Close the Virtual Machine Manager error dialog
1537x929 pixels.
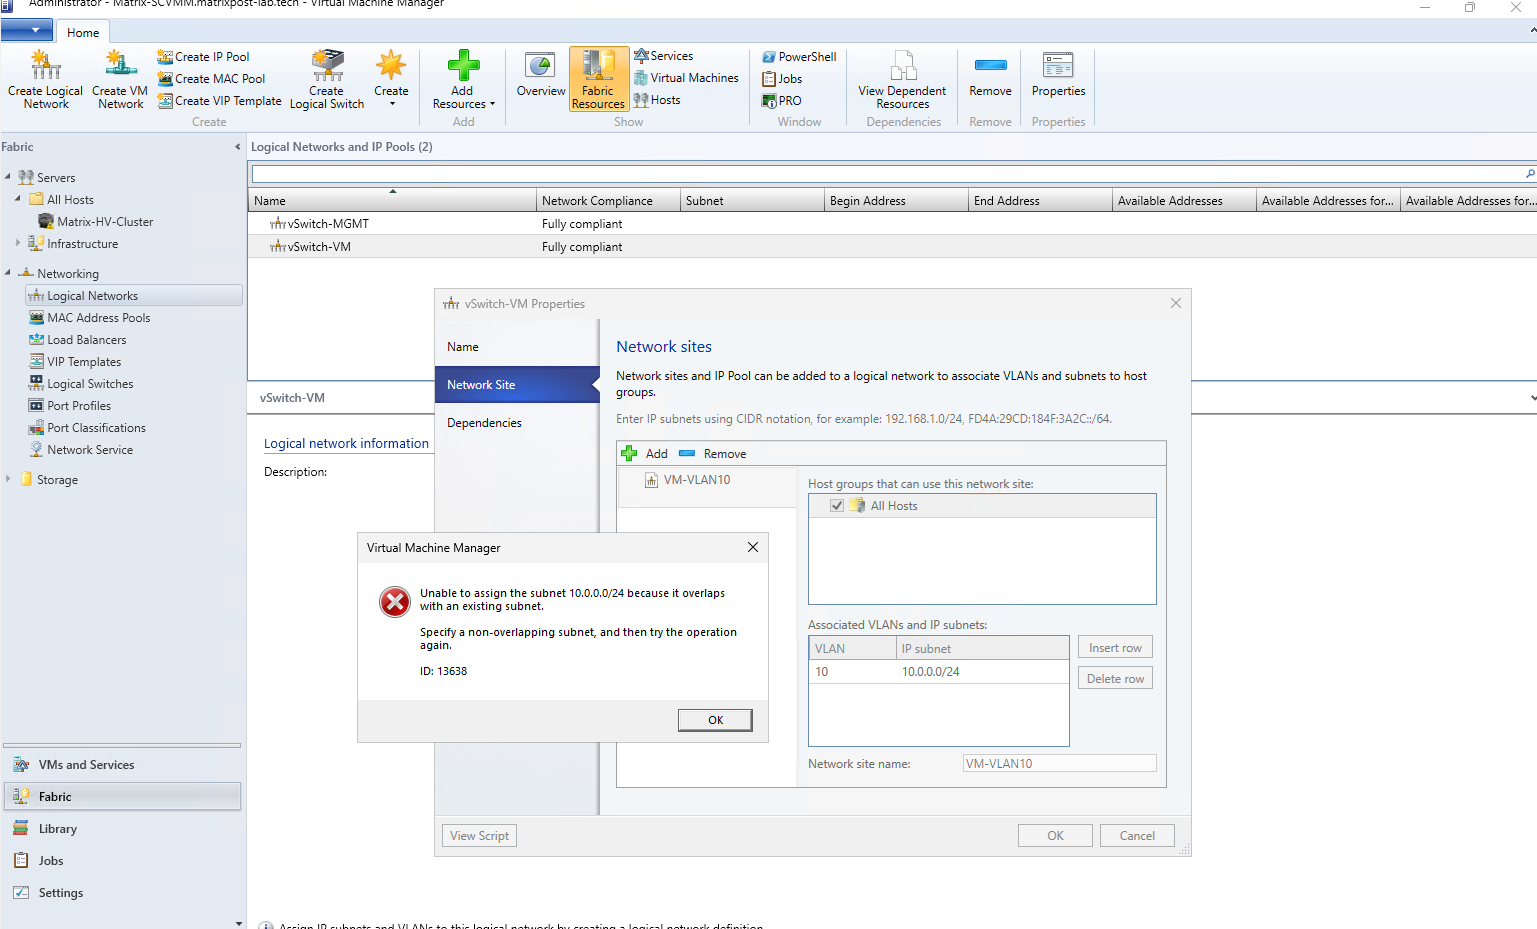[753, 547]
